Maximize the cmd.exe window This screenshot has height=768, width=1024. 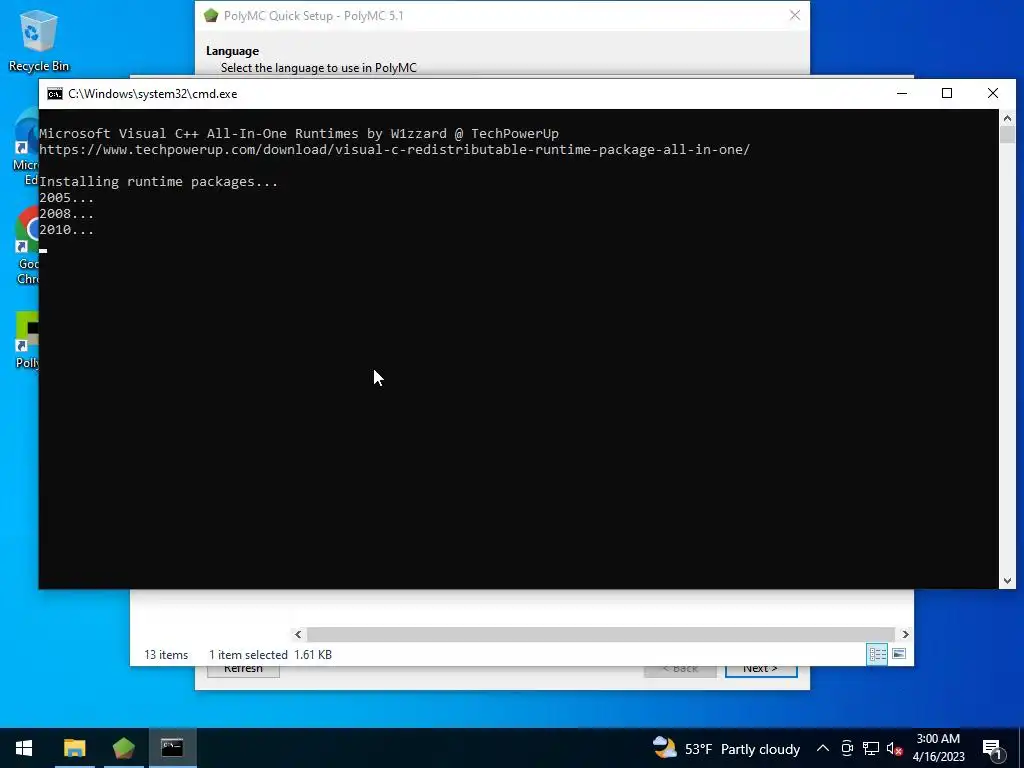947,93
